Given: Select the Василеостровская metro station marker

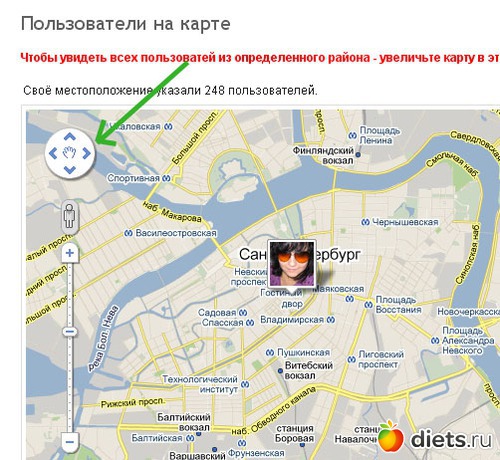Looking at the screenshot, I should pos(128,233).
